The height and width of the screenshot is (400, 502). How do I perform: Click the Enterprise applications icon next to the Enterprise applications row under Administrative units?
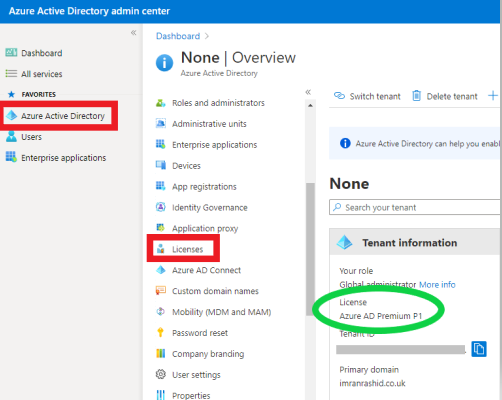[161, 144]
